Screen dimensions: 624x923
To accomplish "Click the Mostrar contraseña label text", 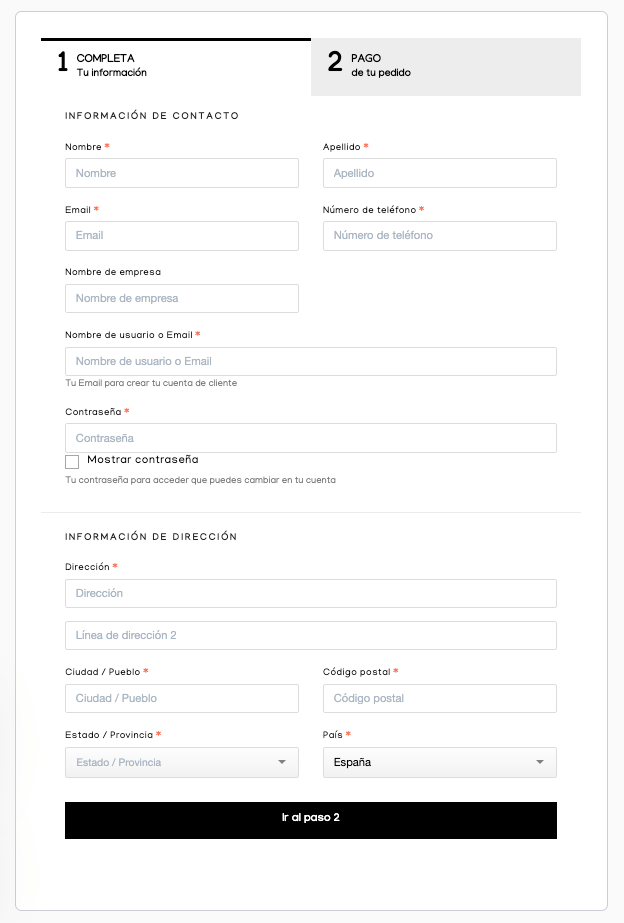I will [x=143, y=460].
